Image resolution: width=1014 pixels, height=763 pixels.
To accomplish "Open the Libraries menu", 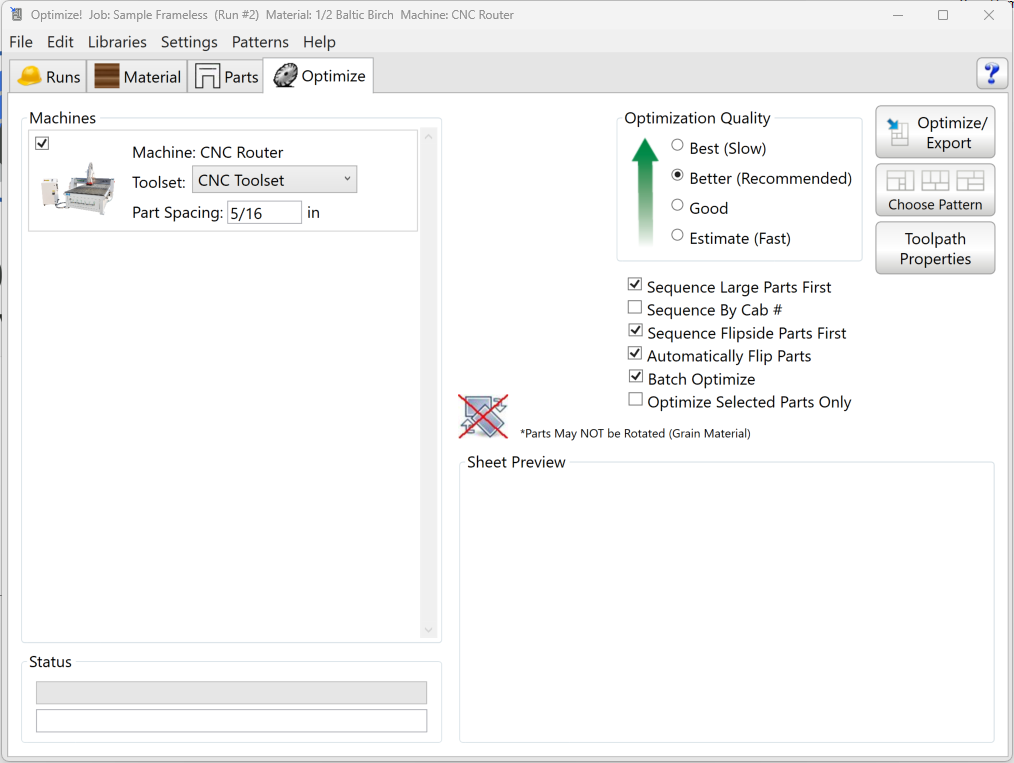I will (117, 42).
